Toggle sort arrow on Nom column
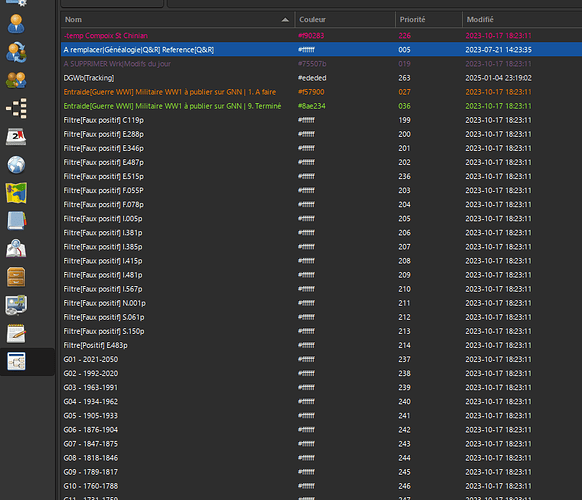 pos(285,20)
